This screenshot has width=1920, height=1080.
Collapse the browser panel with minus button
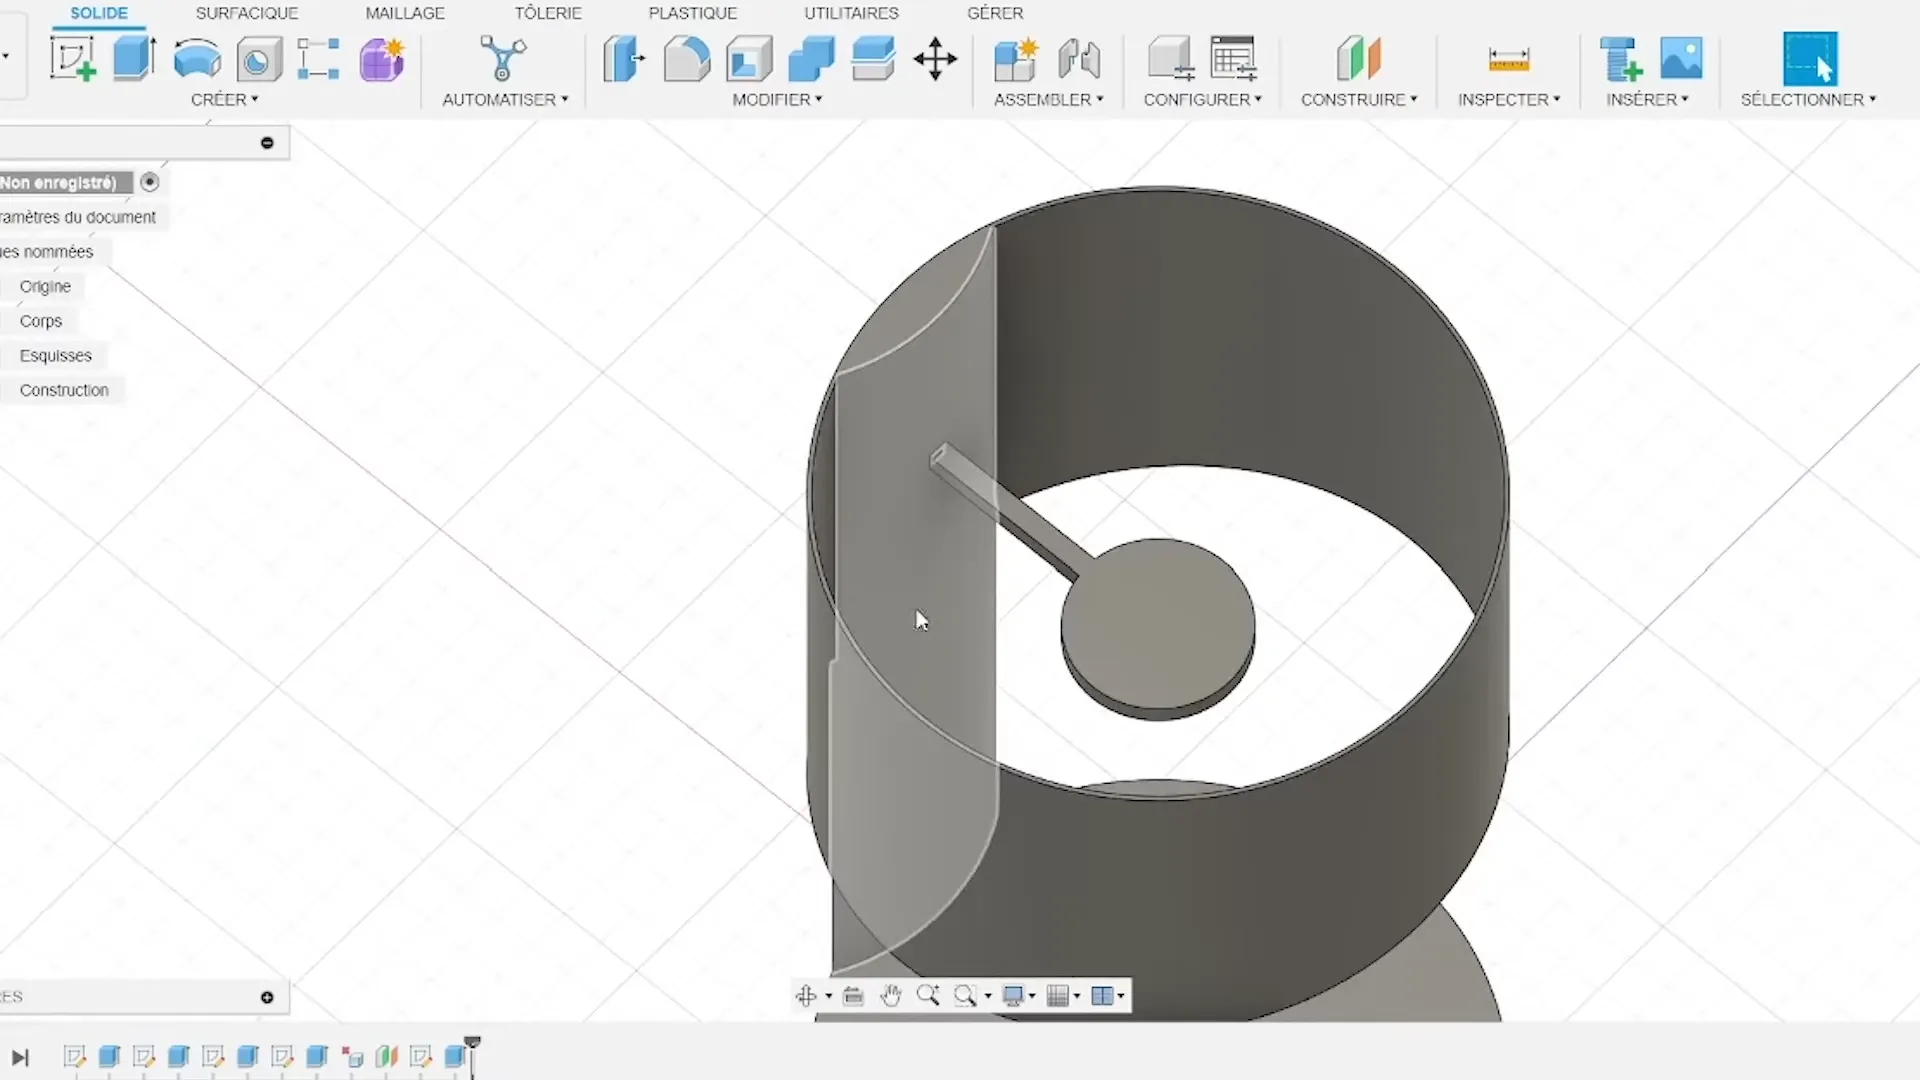pos(267,143)
